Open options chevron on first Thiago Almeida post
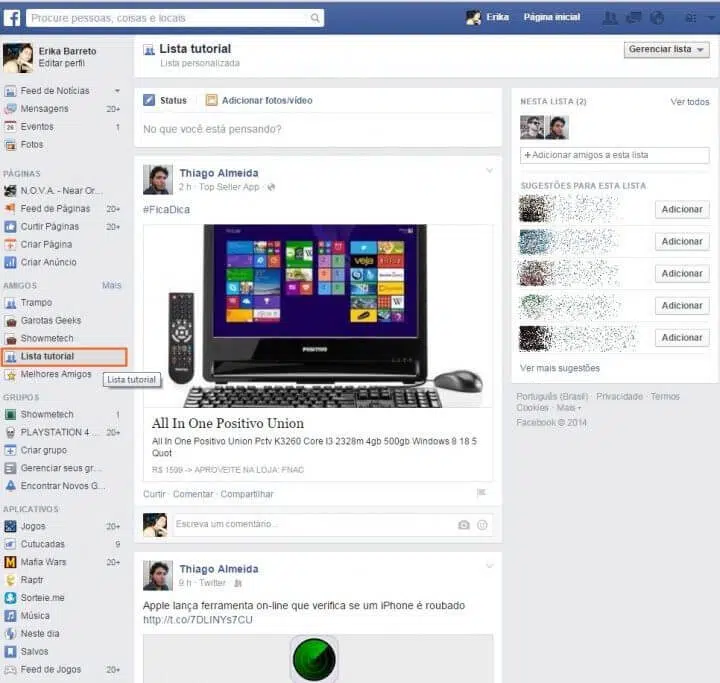The width and height of the screenshot is (720, 683). [x=489, y=170]
